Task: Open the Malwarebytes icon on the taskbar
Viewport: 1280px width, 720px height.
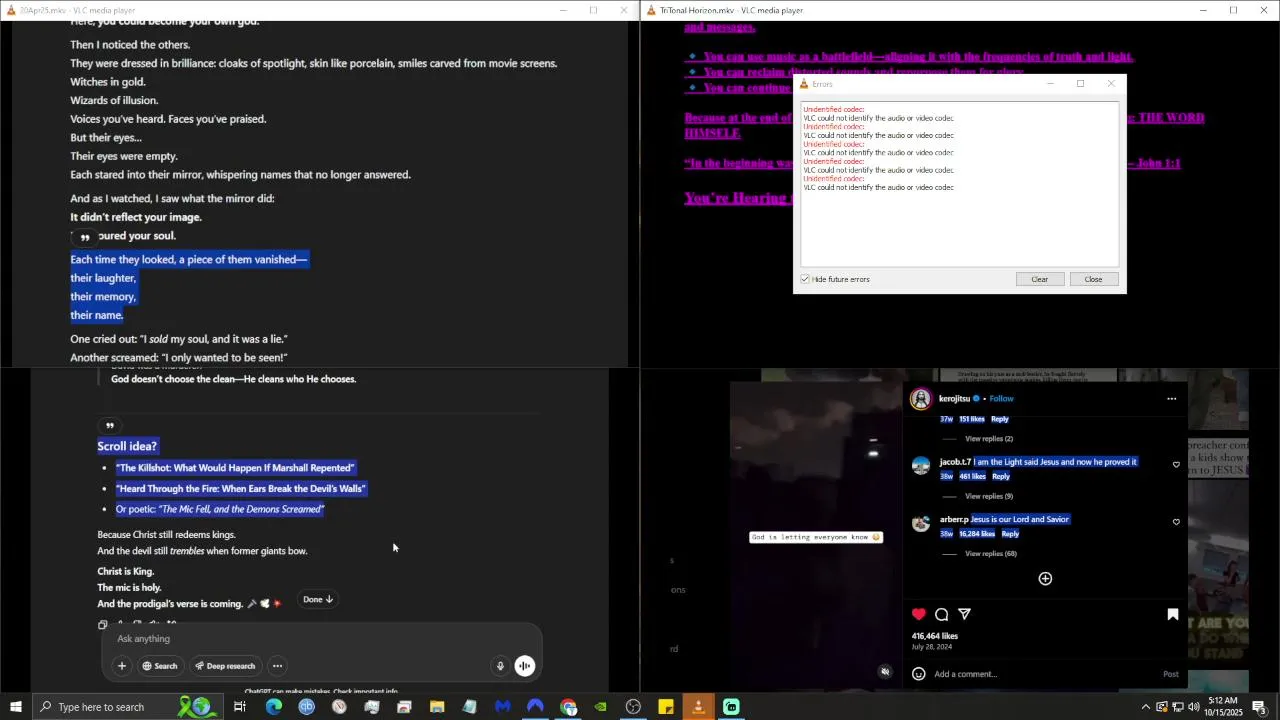Action: point(502,707)
